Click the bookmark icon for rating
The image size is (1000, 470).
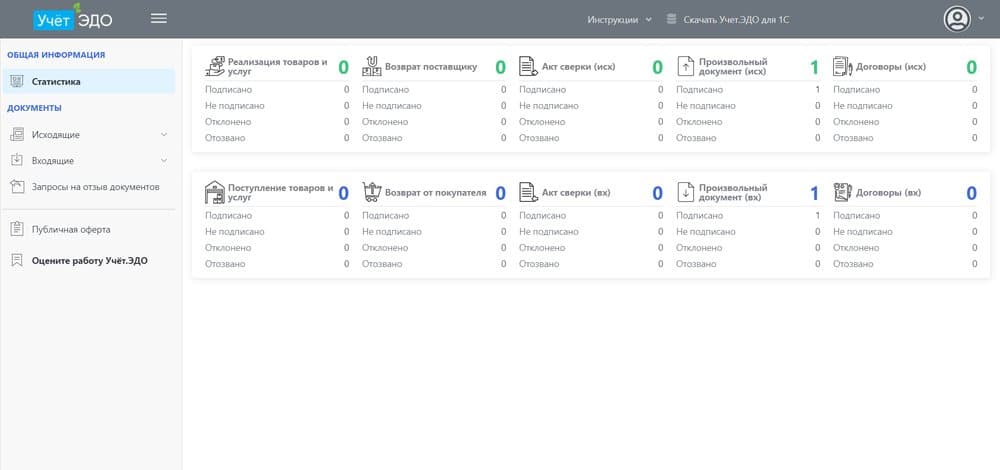tap(17, 260)
